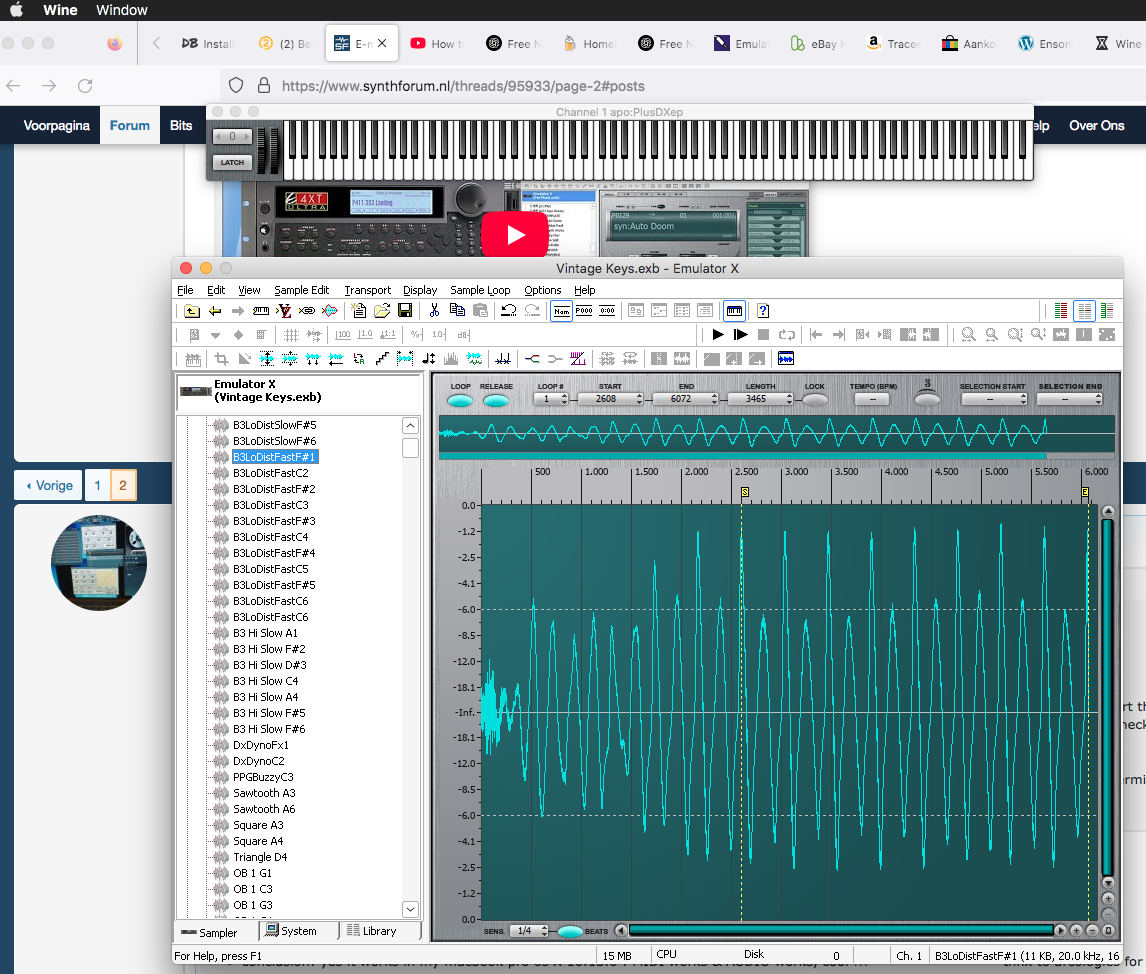Click the browser reload button
The width and height of the screenshot is (1146, 974).
coord(86,85)
